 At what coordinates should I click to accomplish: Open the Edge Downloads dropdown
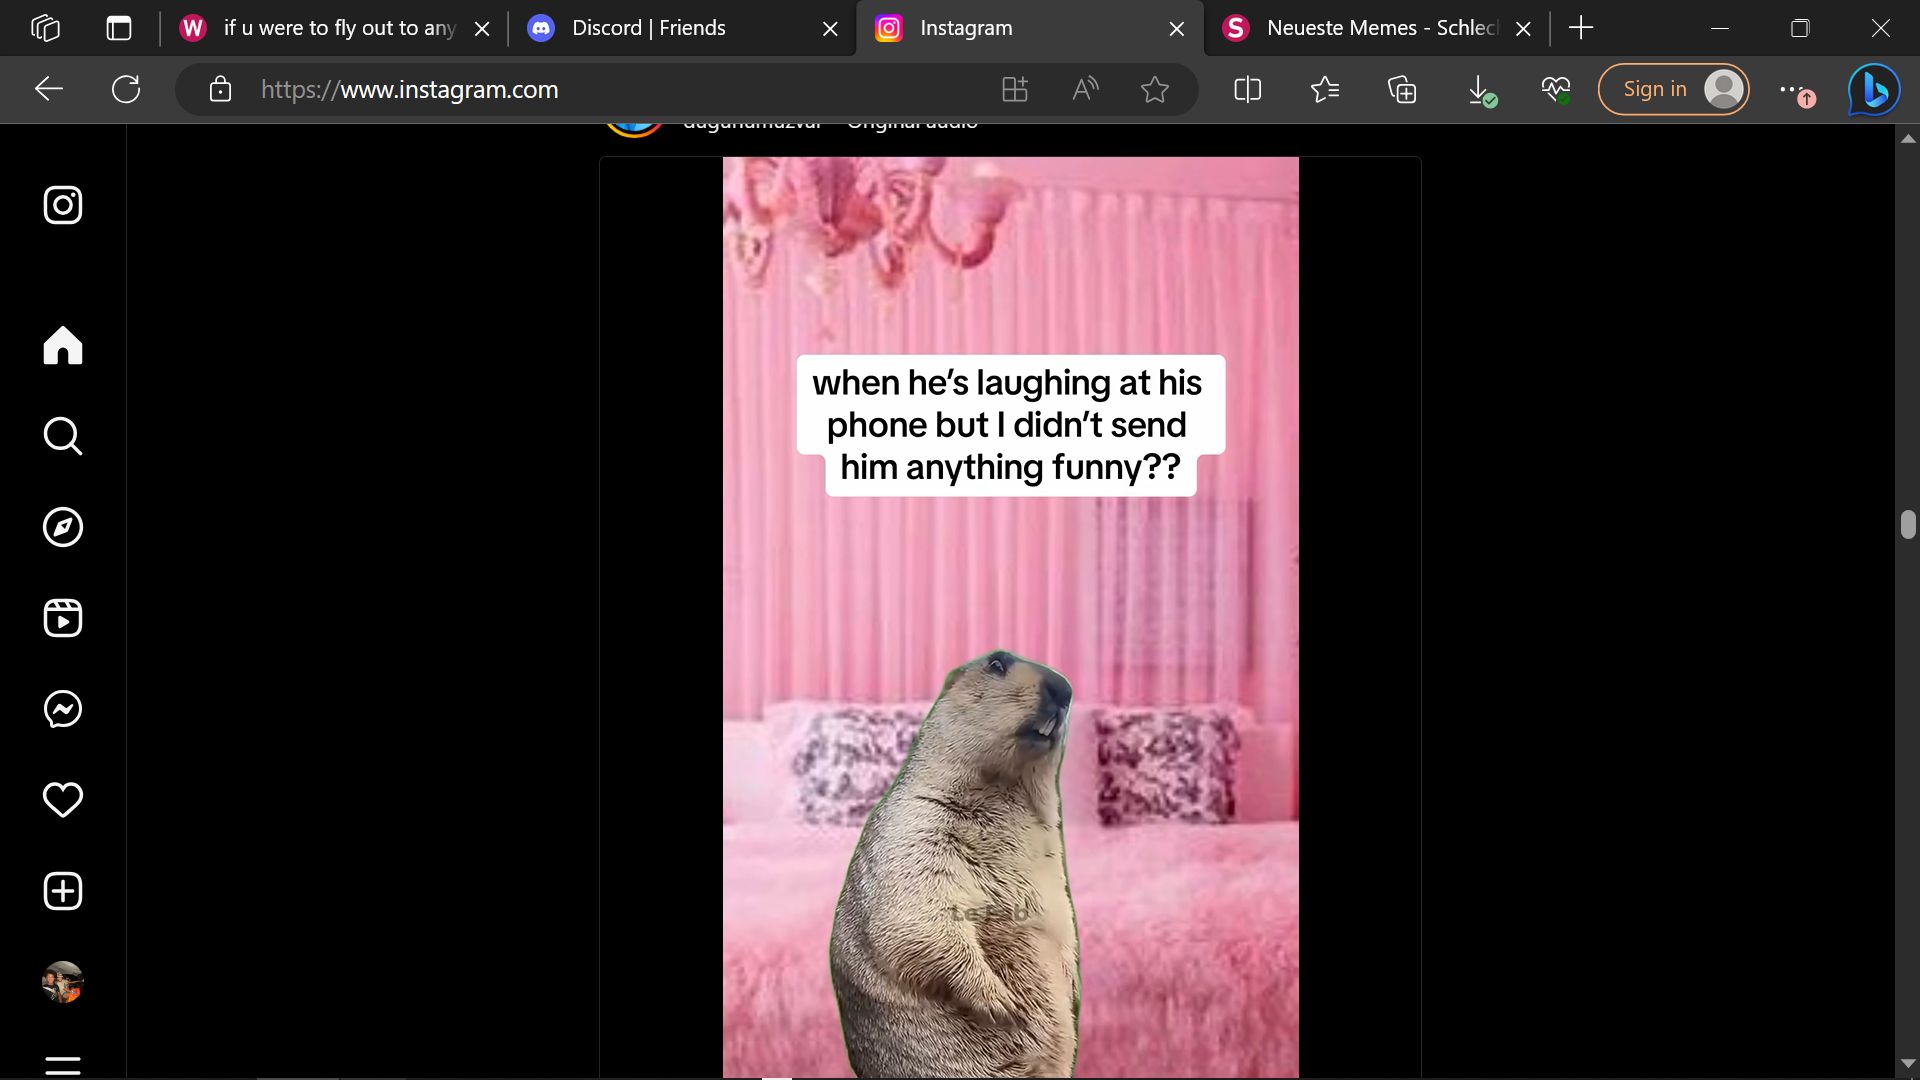pos(1479,90)
